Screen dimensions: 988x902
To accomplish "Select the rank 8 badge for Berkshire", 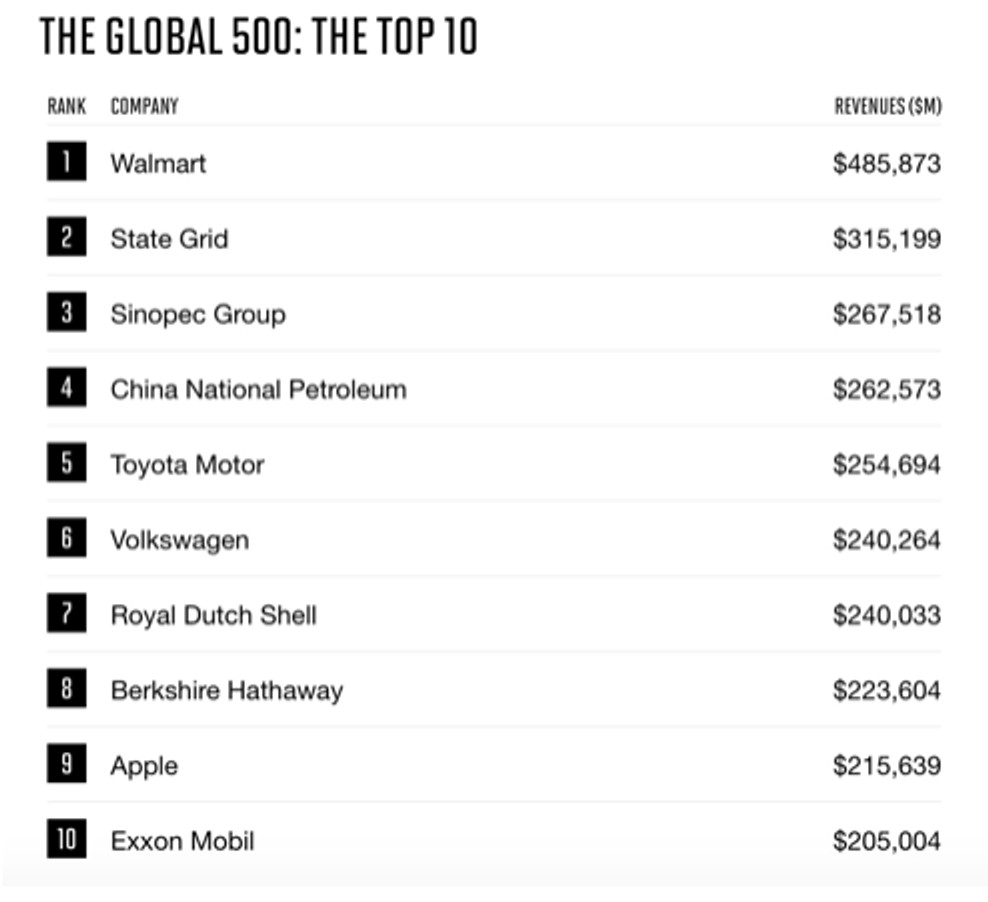I will click(66, 688).
